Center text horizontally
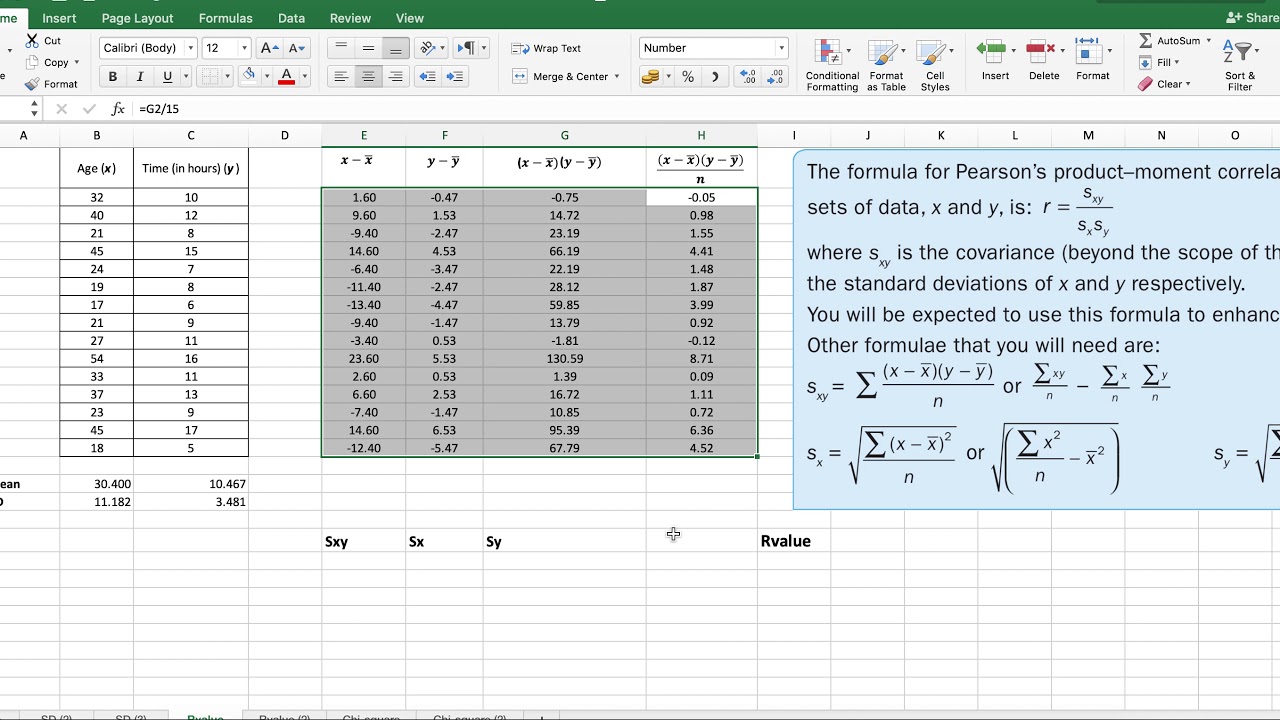 [369, 77]
